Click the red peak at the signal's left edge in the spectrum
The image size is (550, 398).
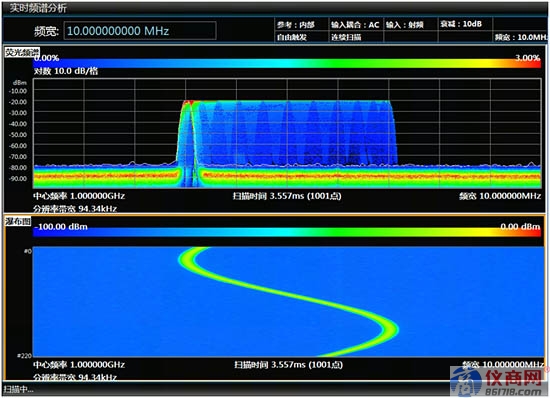click(188, 103)
